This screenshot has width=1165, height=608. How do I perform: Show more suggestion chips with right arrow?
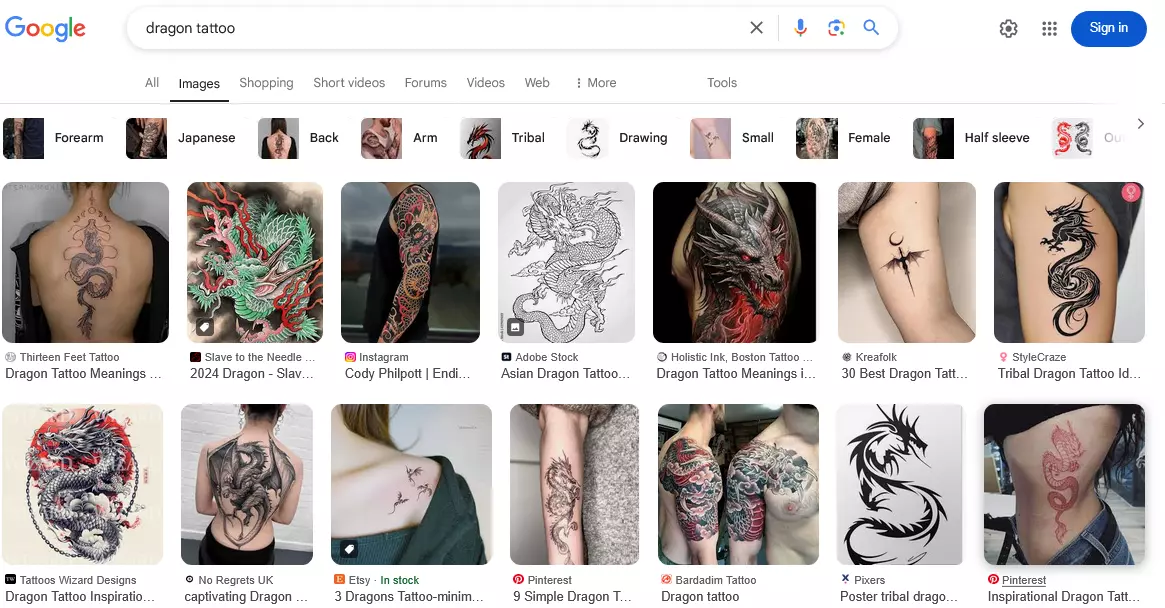[1140, 123]
